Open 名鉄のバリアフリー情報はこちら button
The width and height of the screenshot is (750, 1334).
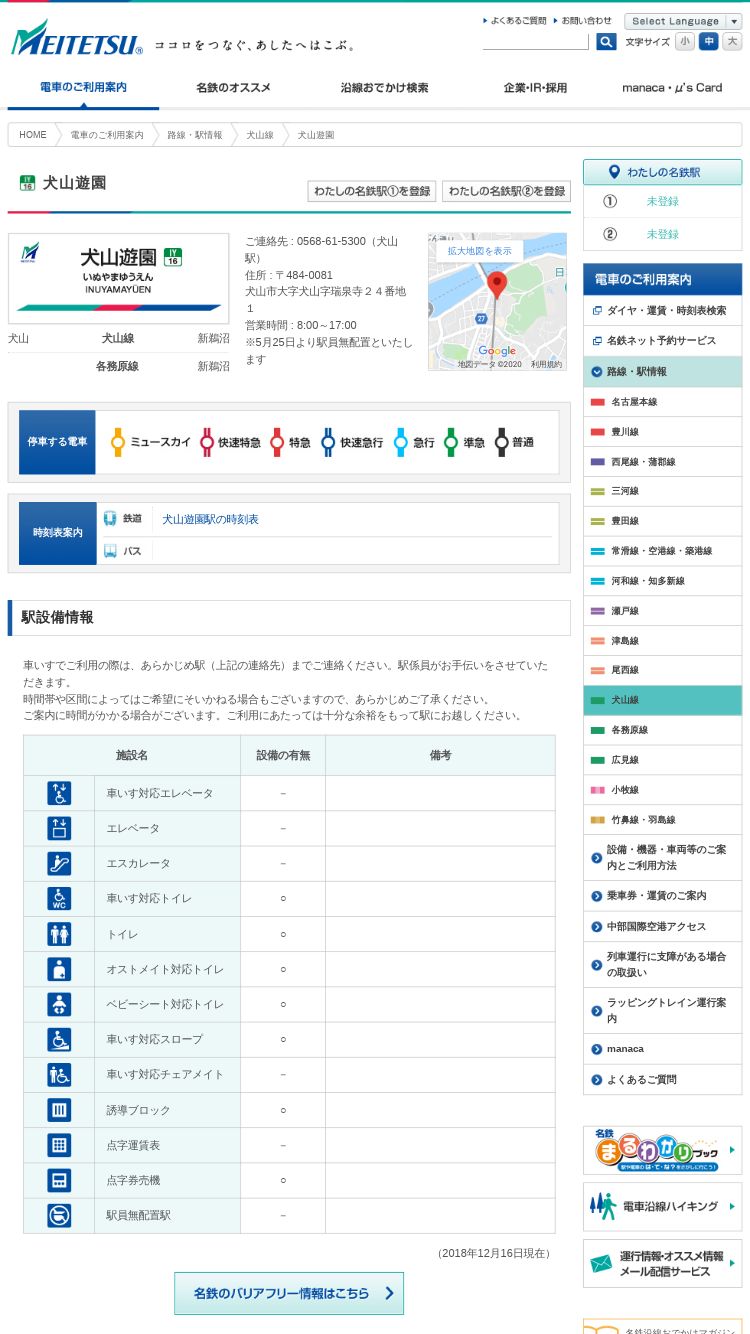point(289,1293)
